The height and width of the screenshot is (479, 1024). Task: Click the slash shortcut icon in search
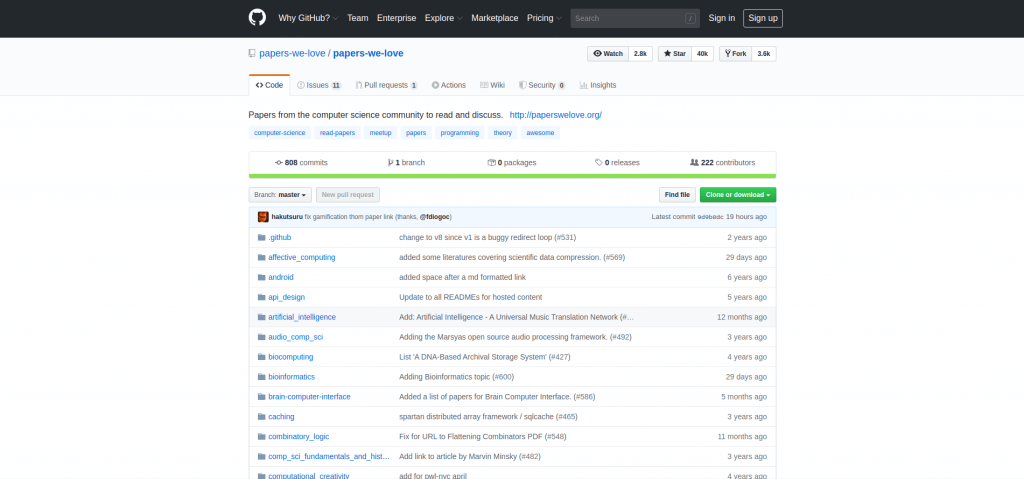(690, 18)
